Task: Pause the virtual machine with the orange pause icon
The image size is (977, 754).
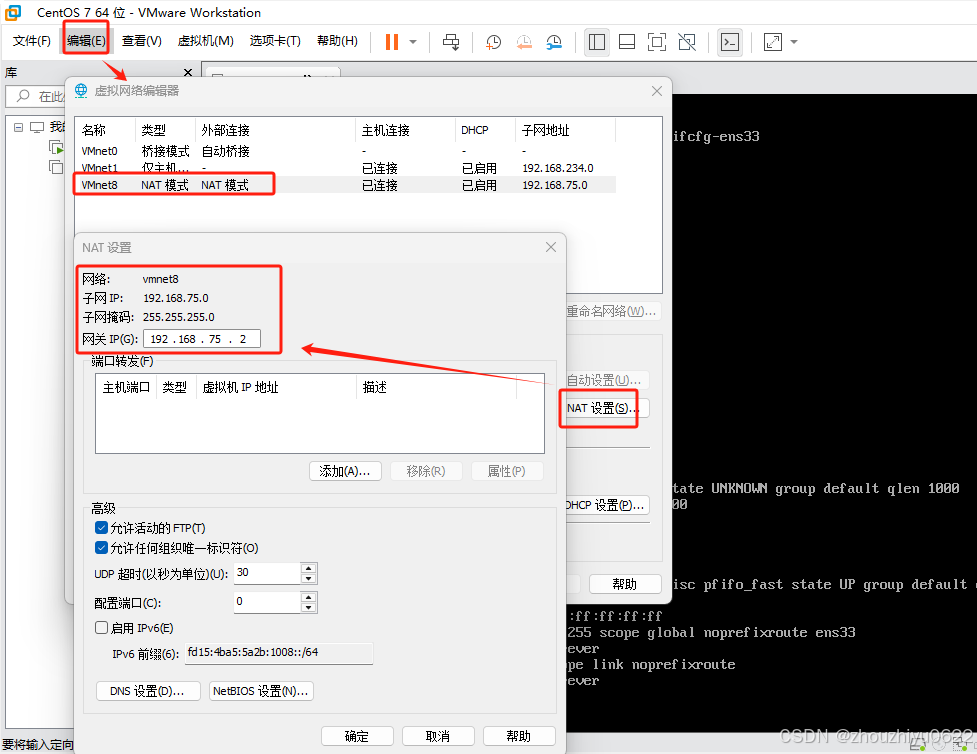Action: 392,42
